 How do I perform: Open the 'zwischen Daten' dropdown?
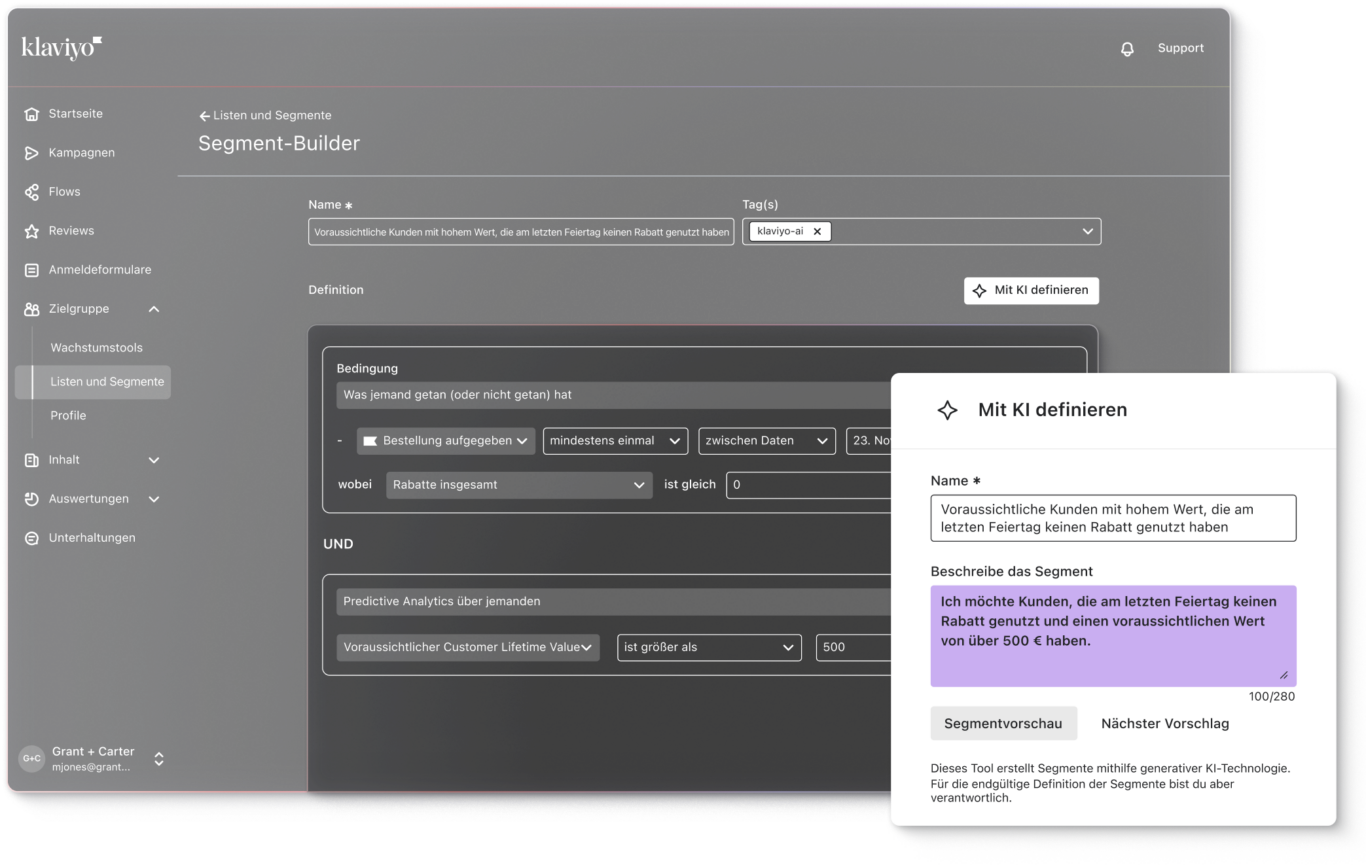pos(766,440)
